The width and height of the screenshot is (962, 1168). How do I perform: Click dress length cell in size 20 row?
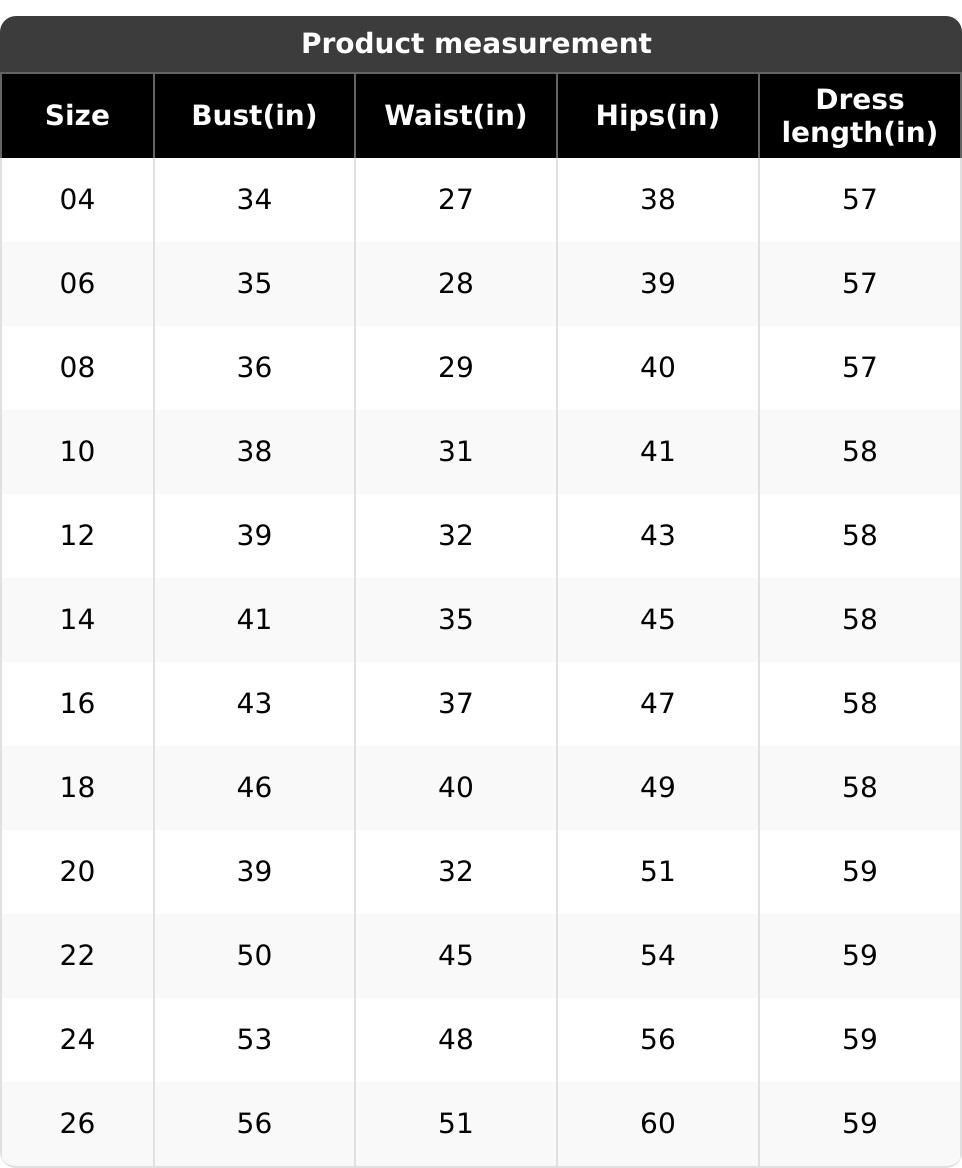tap(859, 872)
